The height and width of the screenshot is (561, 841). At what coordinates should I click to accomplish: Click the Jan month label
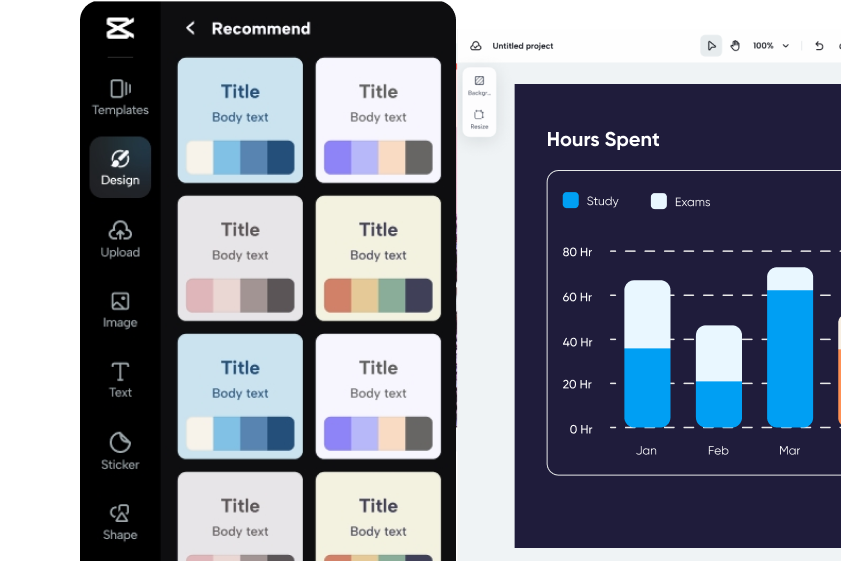[646, 451]
